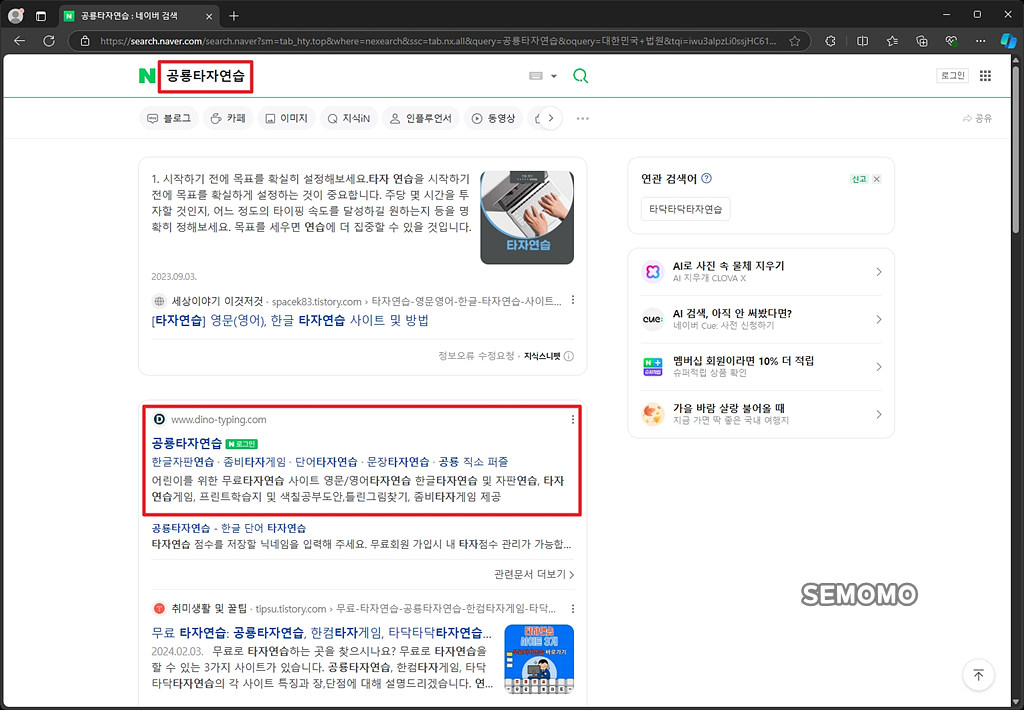The height and width of the screenshot is (710, 1024).
Task: Open the three-dot more options in tab bar
Action: pos(583,118)
